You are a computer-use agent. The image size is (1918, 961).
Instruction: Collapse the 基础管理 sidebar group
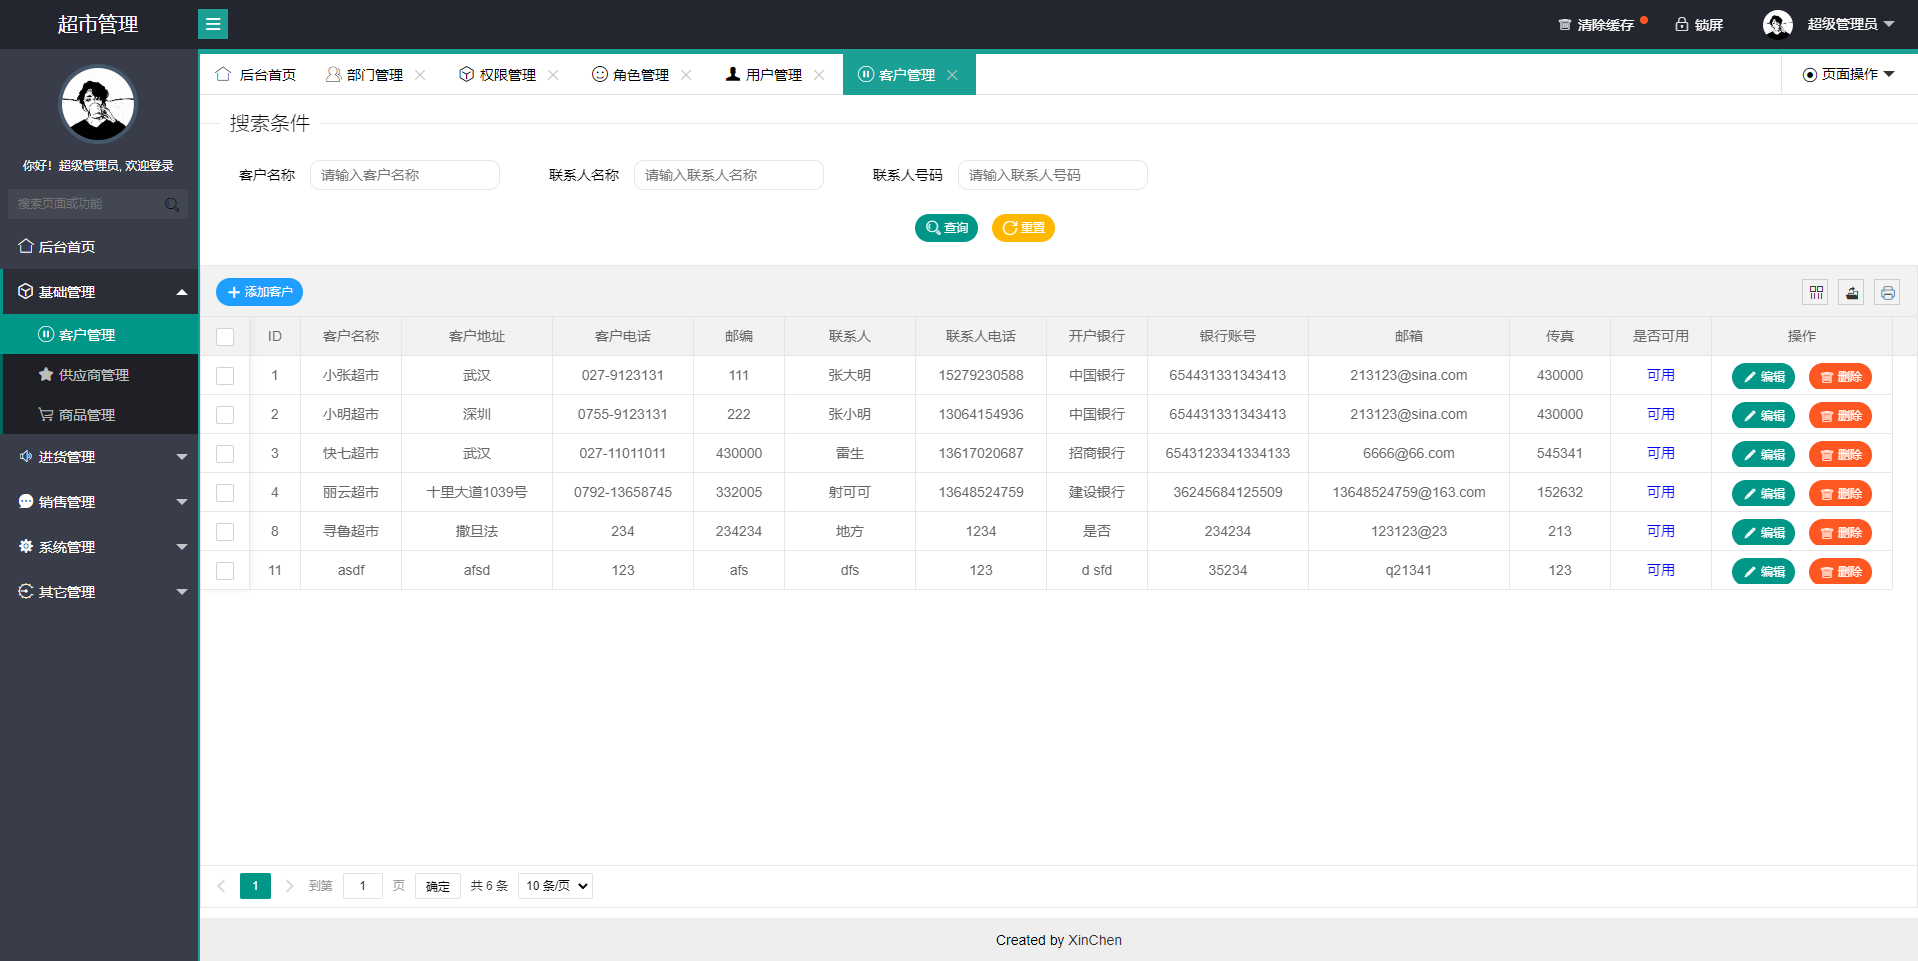(99, 292)
